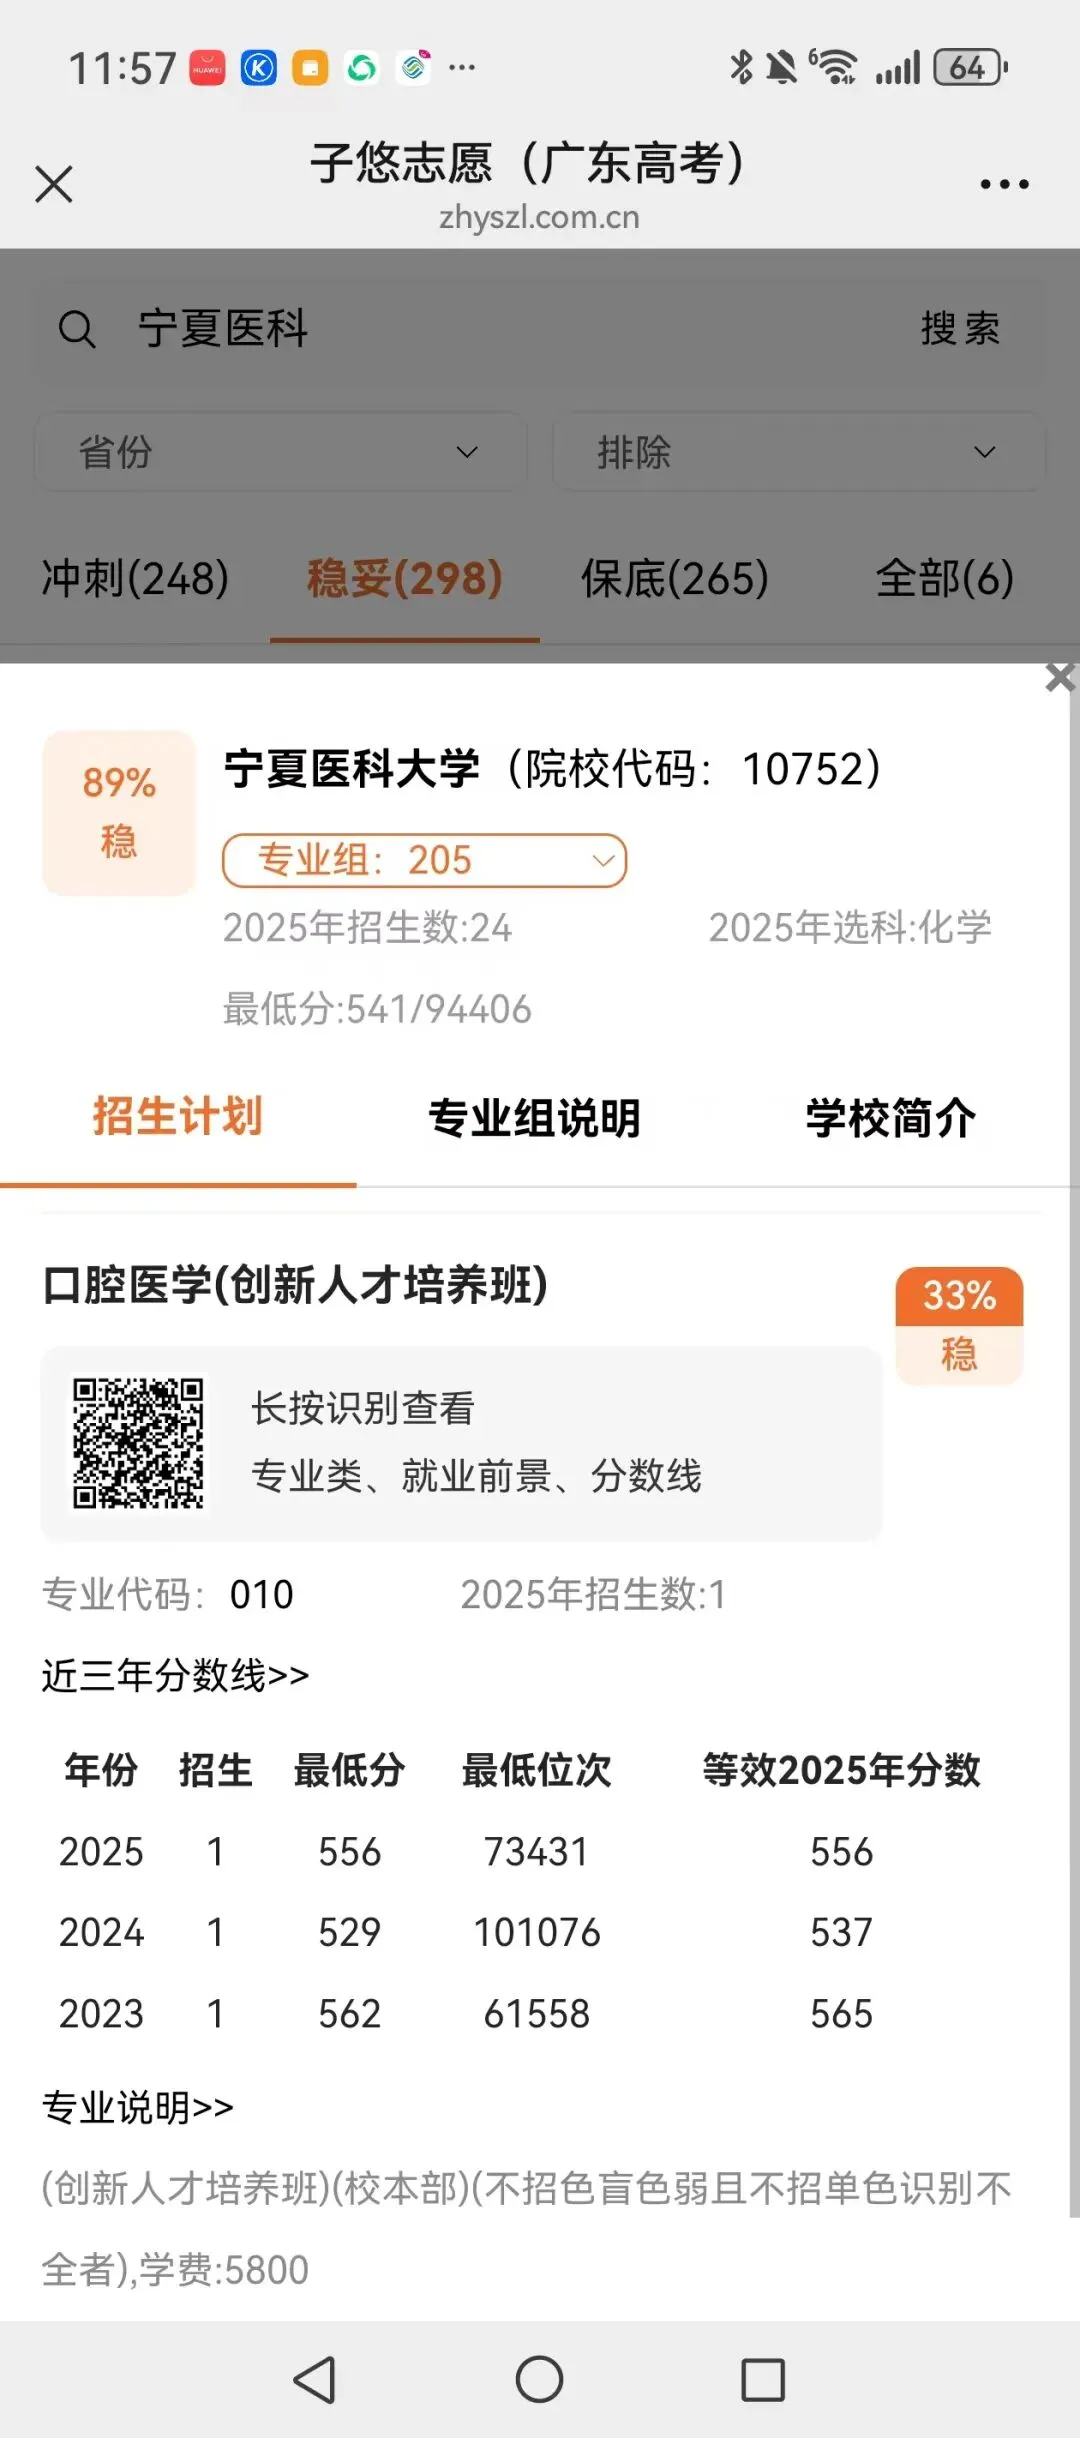Switch to the 专业组说明 tab
The image size is (1080, 2438).
coord(535,1118)
